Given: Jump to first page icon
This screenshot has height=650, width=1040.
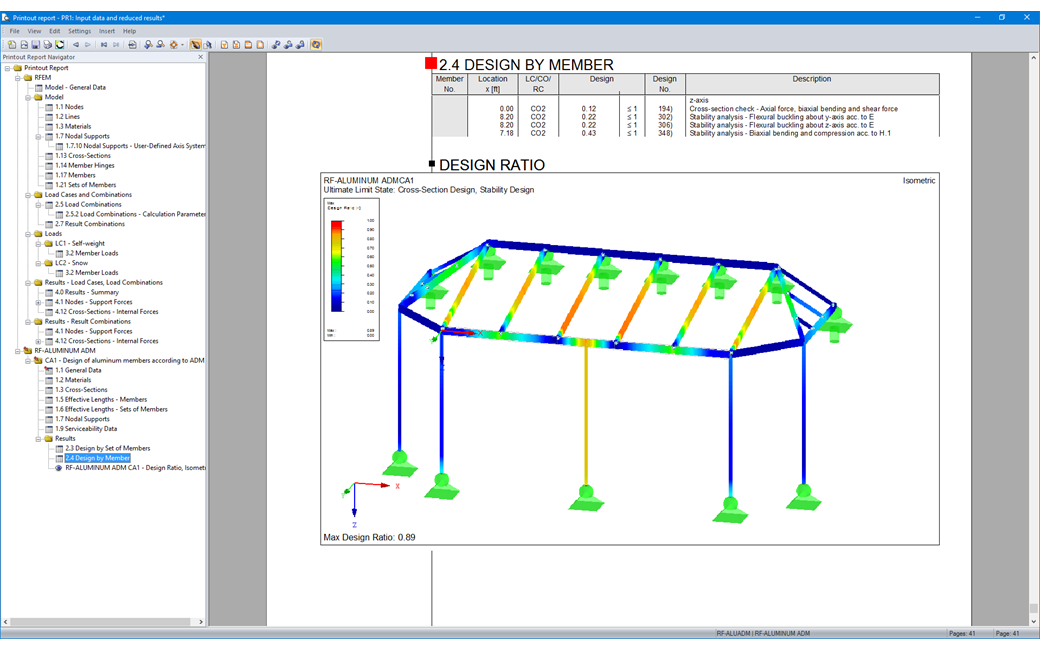Looking at the screenshot, I should [104, 44].
